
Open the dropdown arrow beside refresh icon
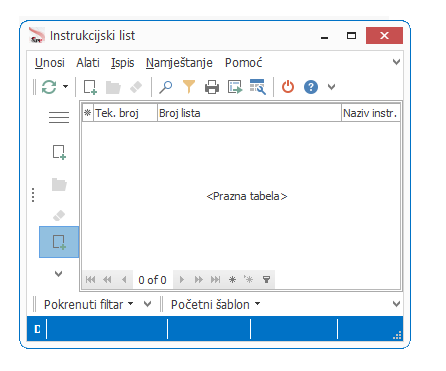pos(65,87)
